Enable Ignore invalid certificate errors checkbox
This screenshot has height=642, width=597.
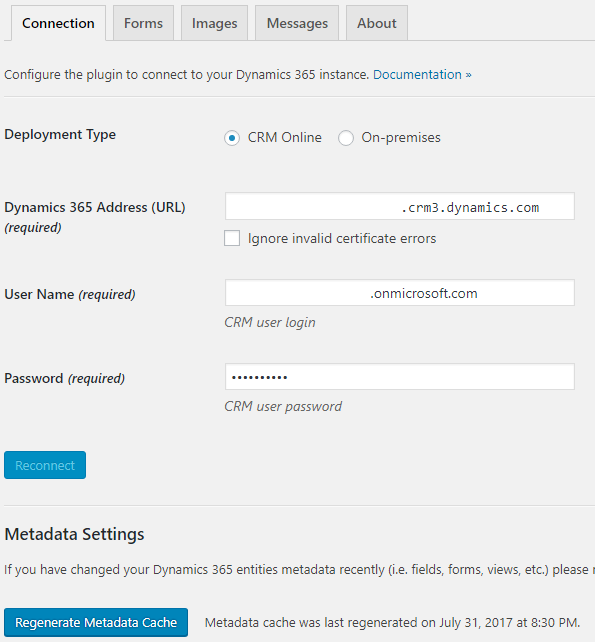(x=232, y=238)
